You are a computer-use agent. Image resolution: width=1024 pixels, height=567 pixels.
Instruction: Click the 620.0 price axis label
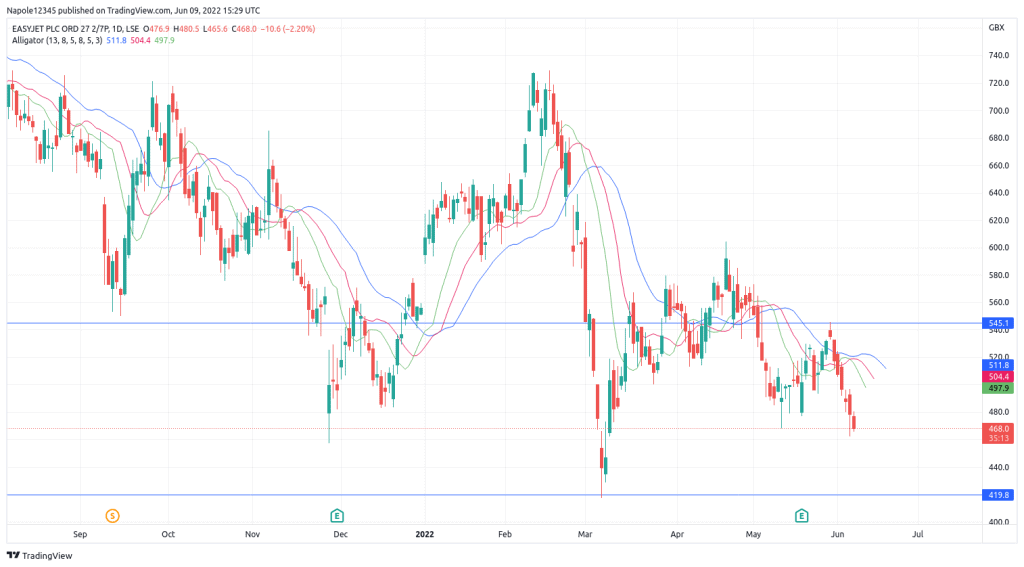pyautogui.click(x=999, y=220)
